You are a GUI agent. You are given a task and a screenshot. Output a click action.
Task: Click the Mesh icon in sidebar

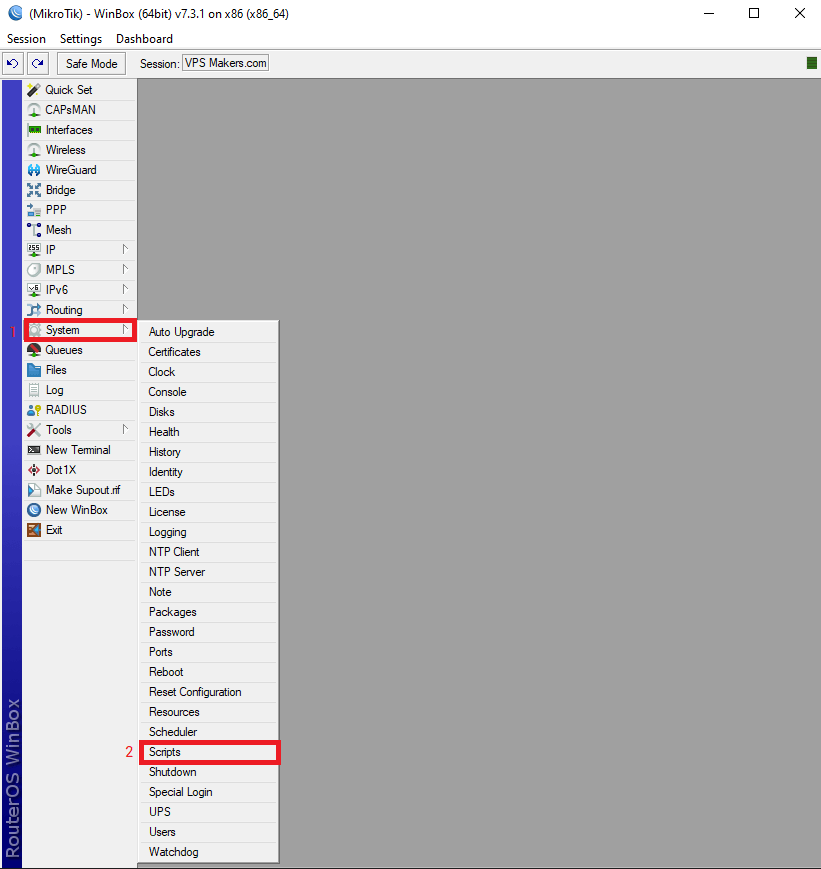pos(34,230)
